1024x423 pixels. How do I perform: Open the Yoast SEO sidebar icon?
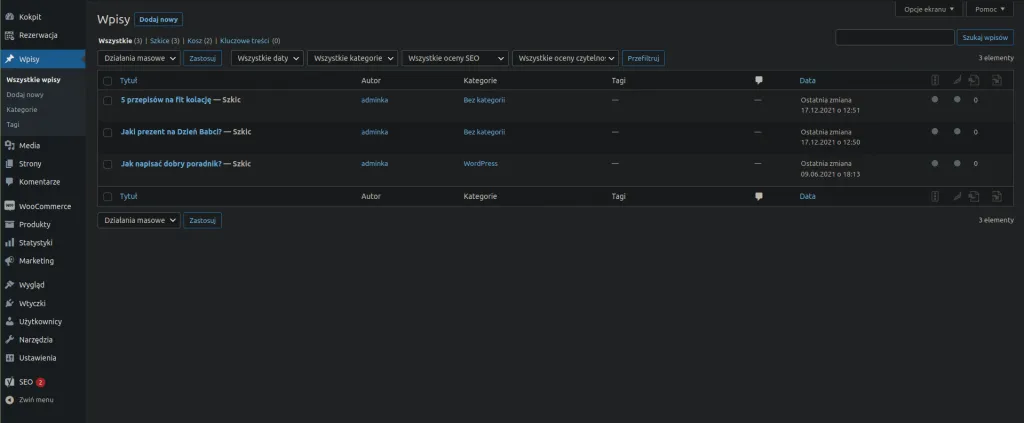click(9, 382)
